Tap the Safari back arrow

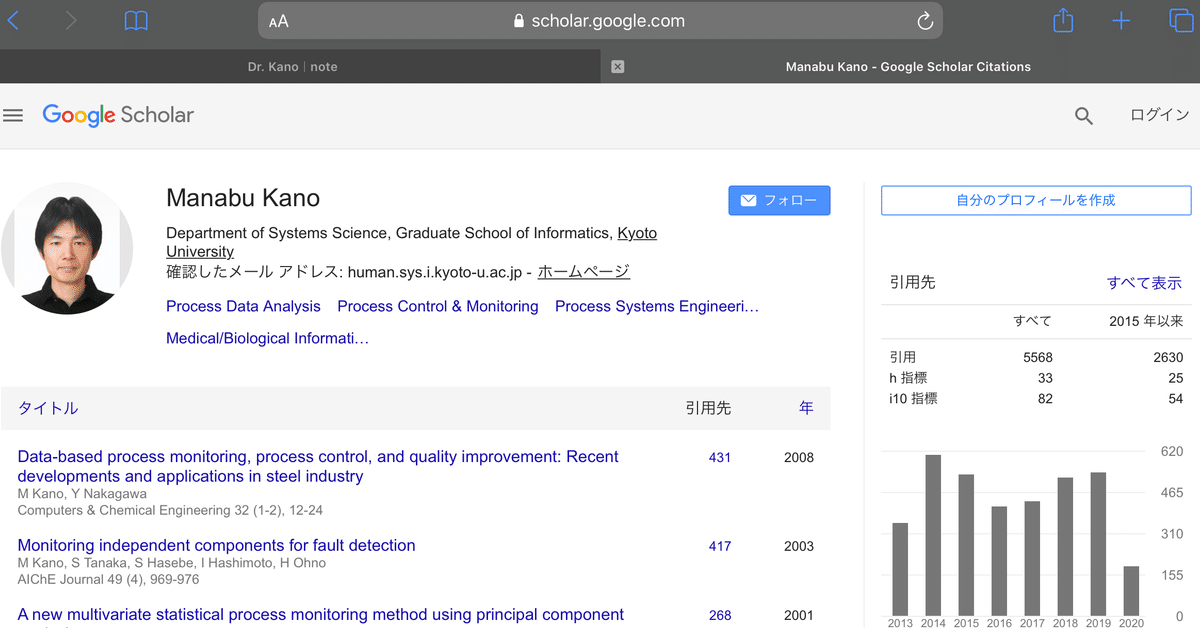point(13,21)
